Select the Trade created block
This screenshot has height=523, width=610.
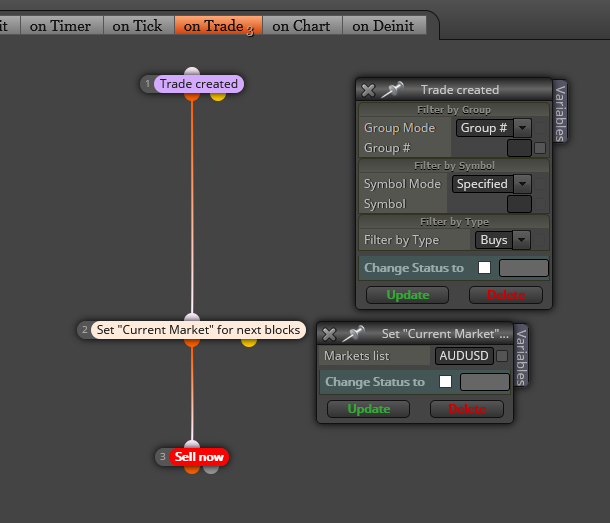[x=199, y=84]
